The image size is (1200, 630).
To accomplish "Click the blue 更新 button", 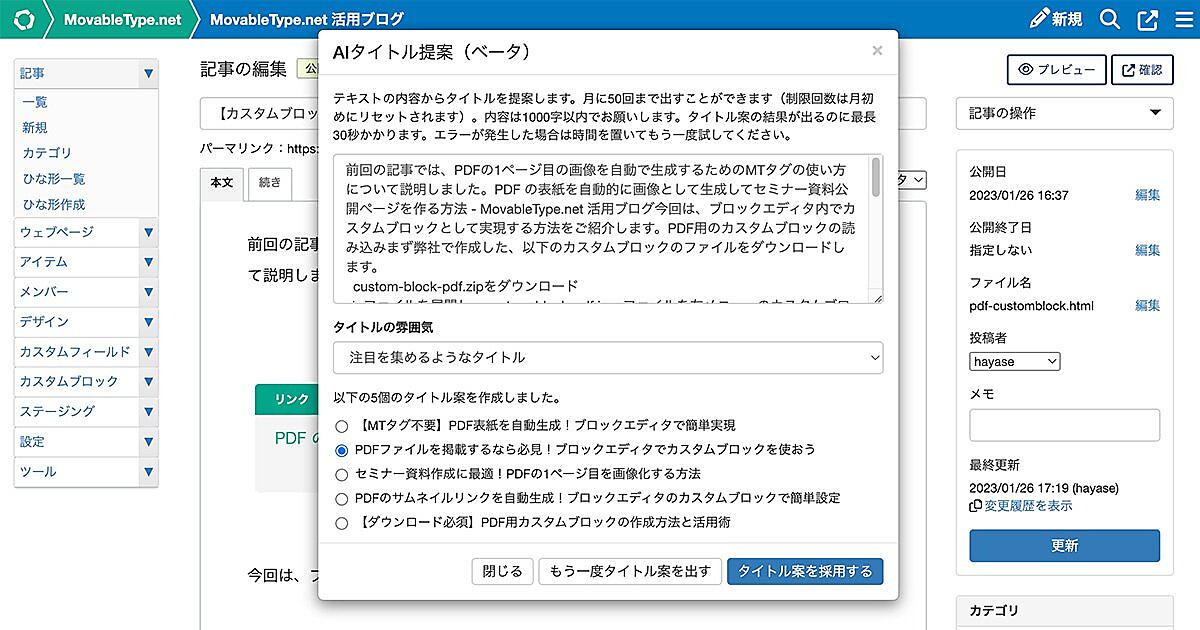I will 1064,546.
